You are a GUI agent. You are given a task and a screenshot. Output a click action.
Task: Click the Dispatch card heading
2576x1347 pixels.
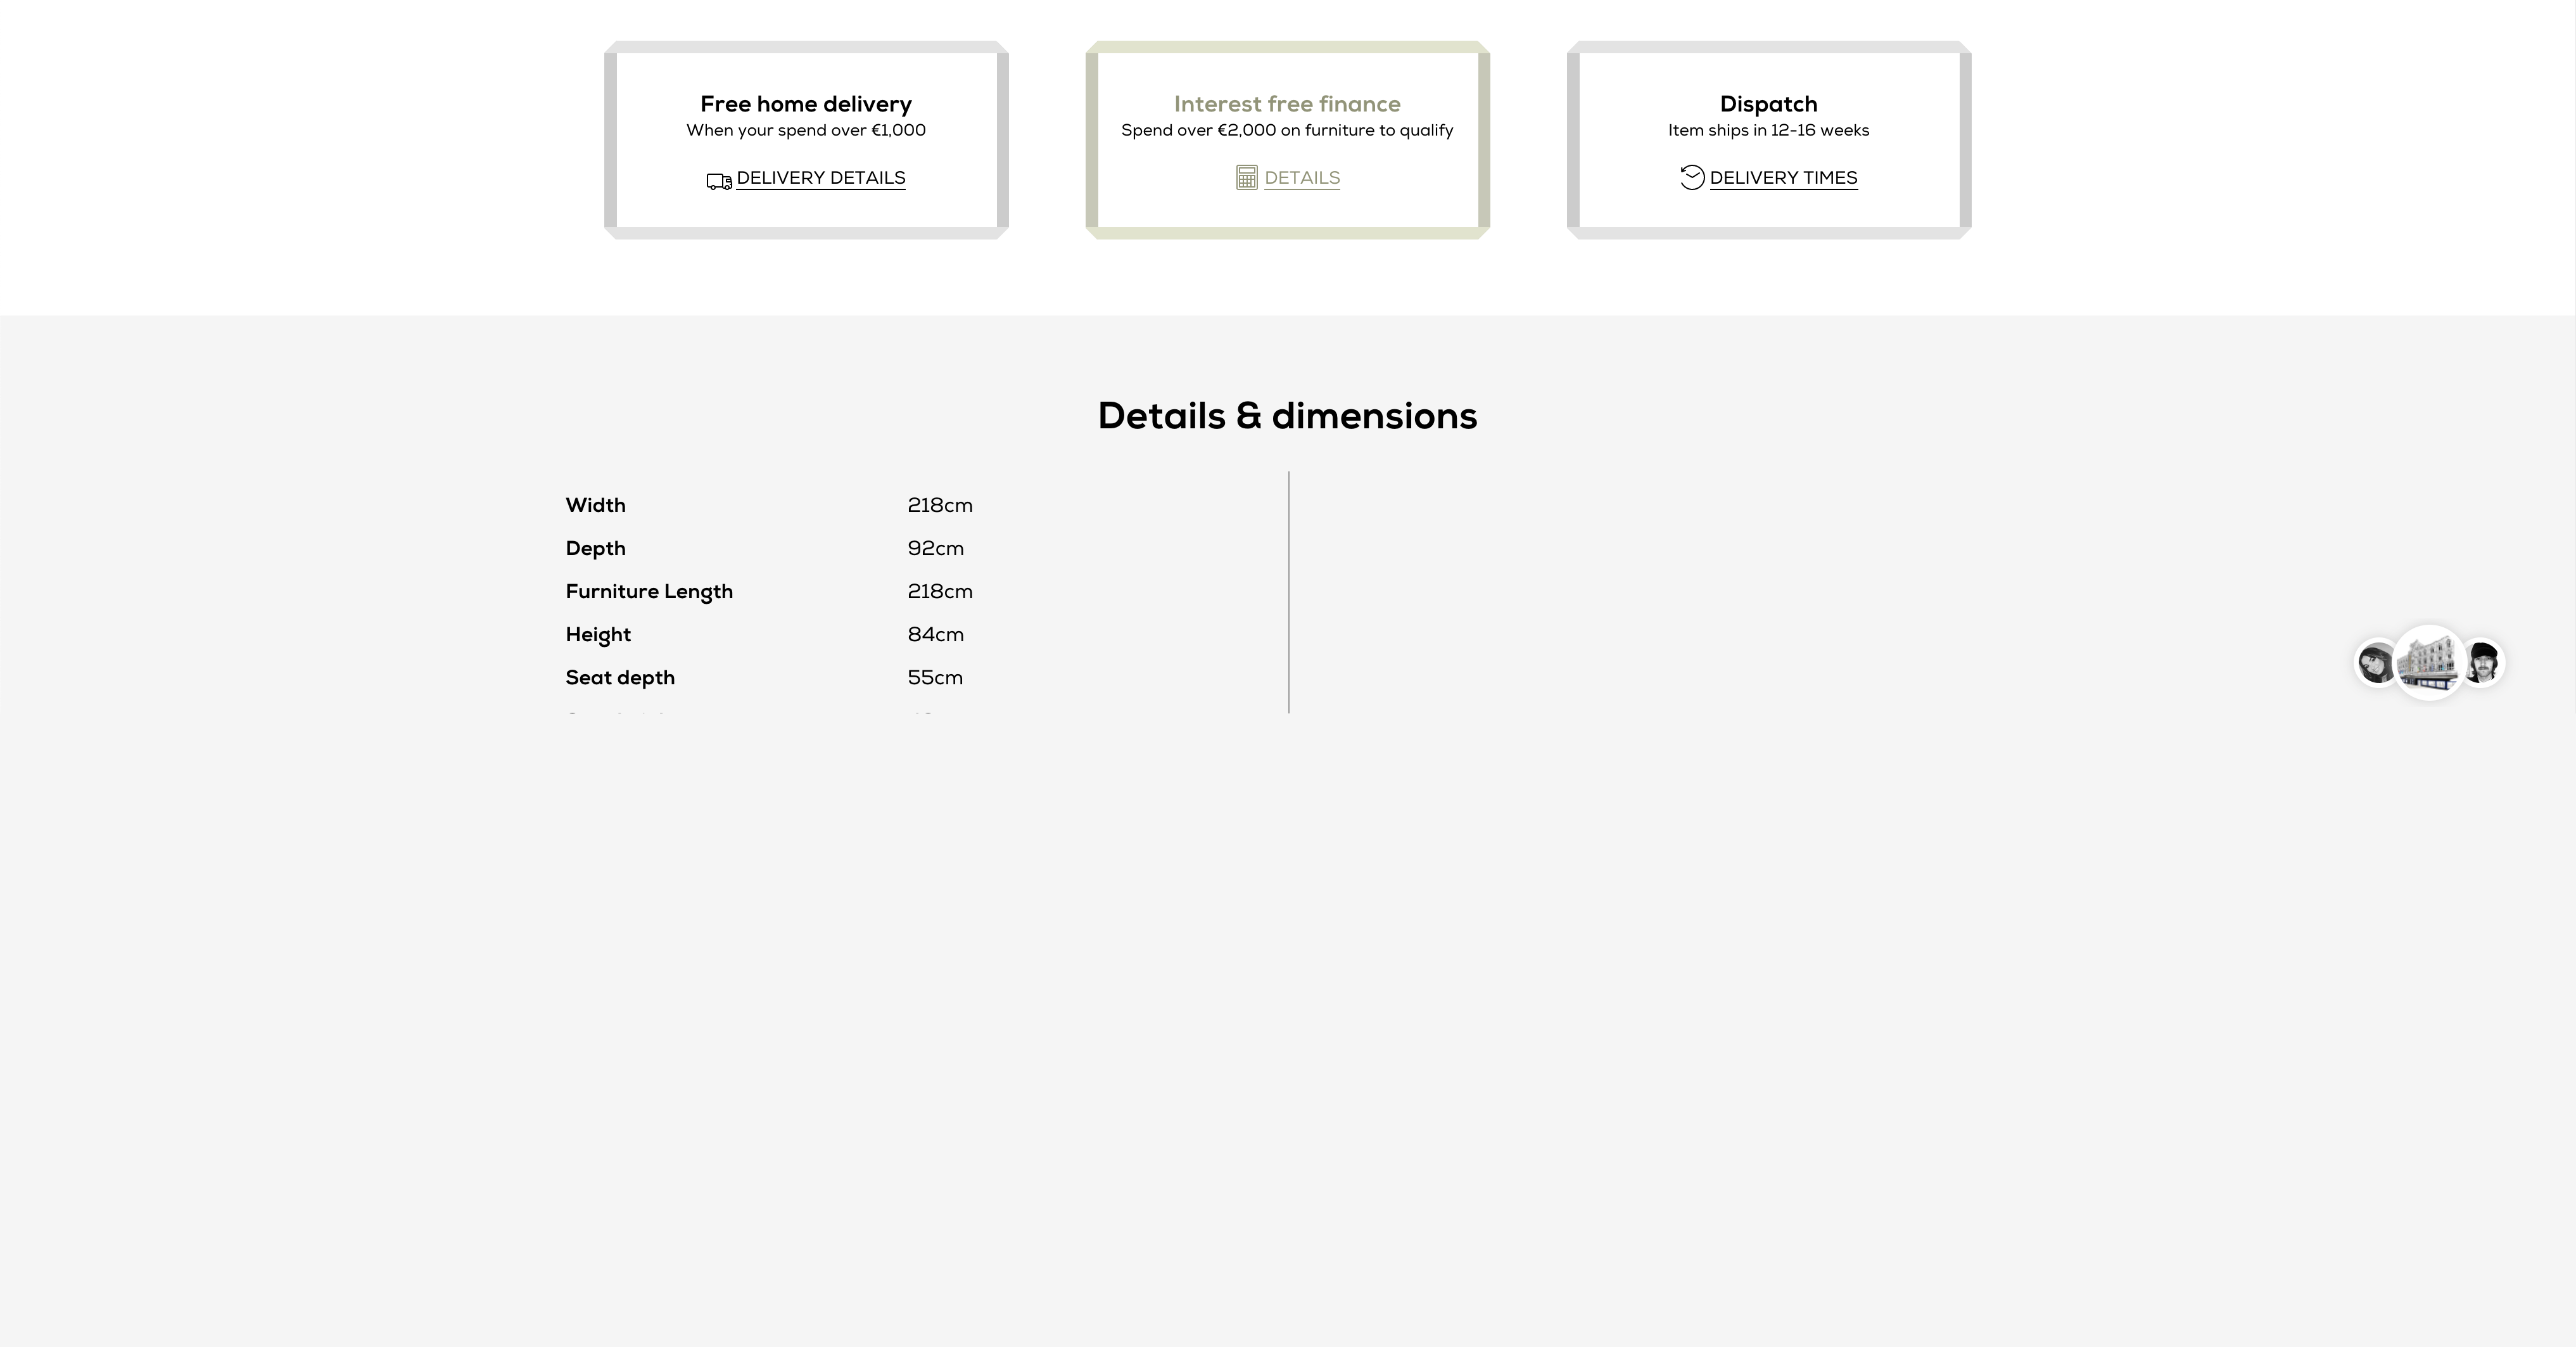click(x=1768, y=104)
